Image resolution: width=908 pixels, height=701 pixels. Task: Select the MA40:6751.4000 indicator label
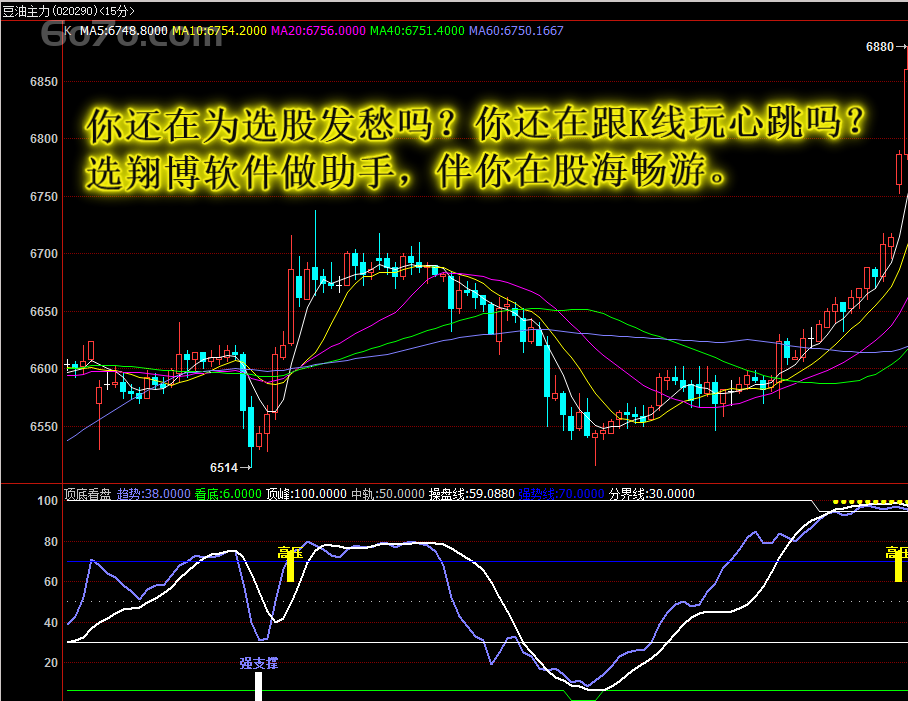(x=417, y=31)
